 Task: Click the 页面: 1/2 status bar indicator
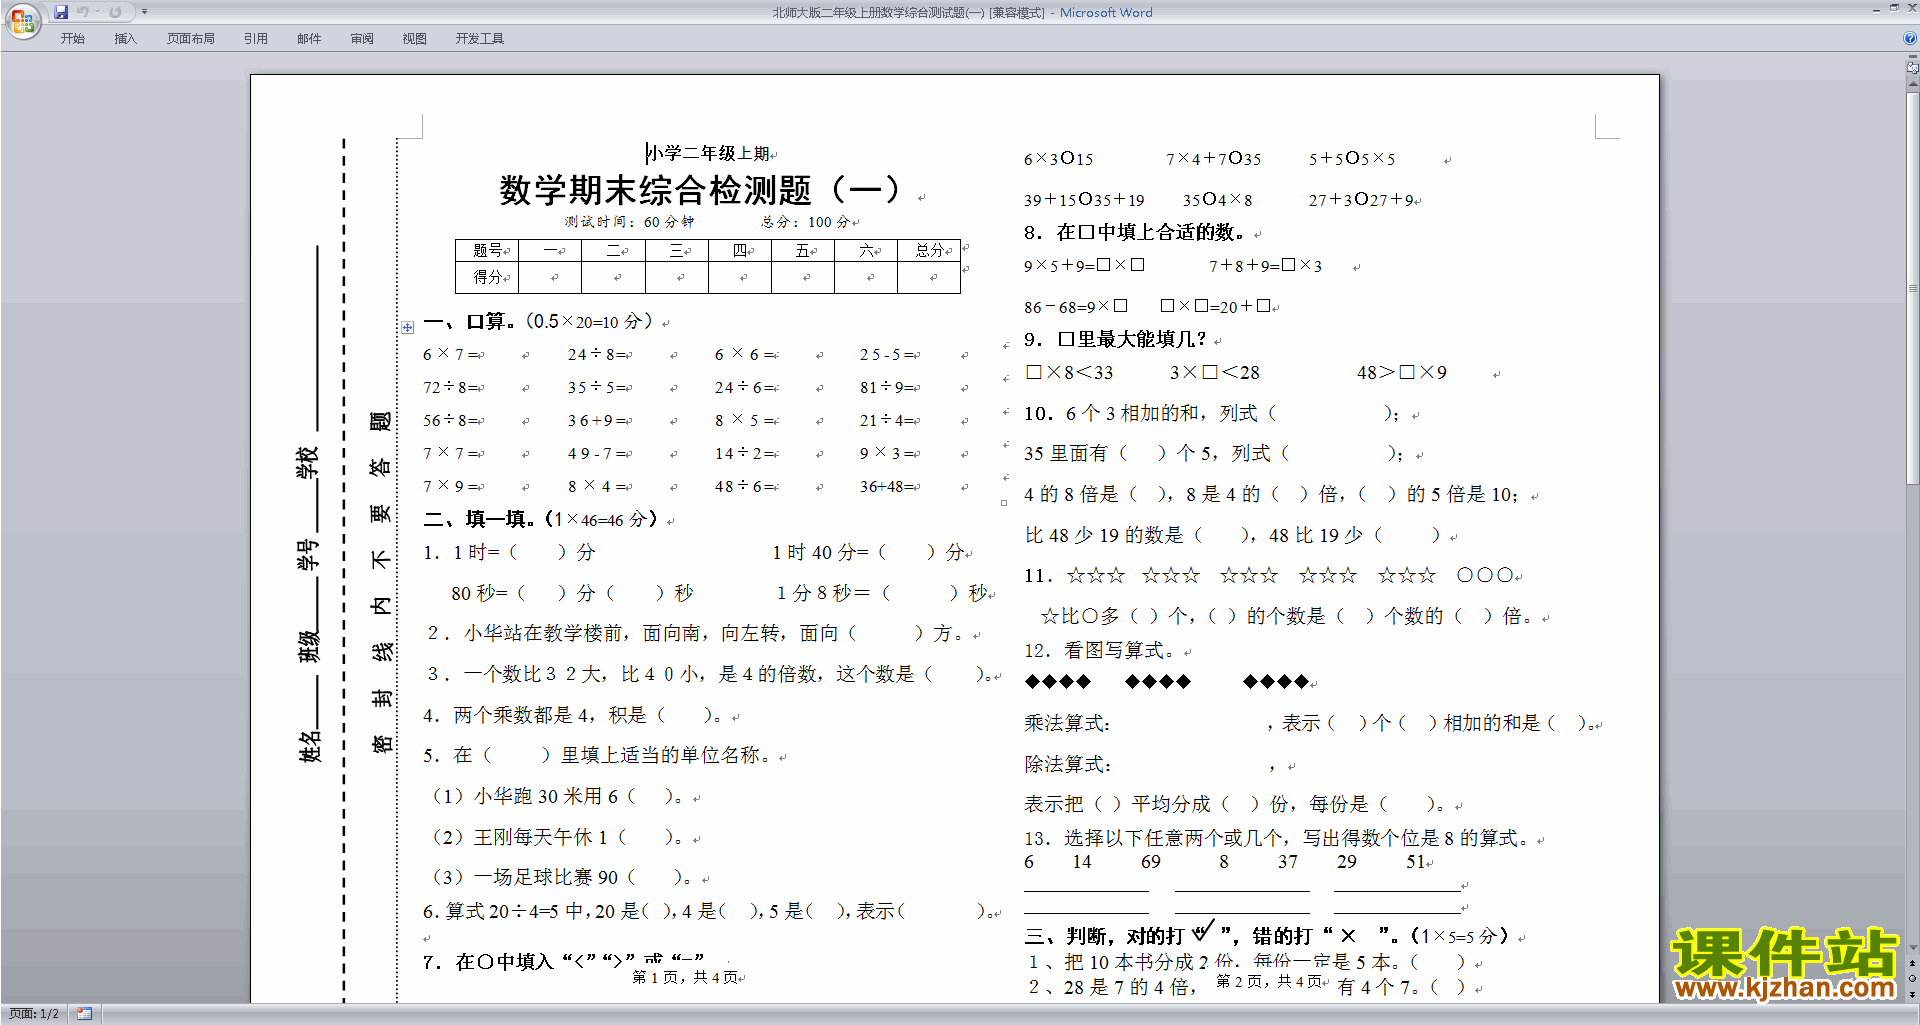pyautogui.click(x=34, y=1014)
